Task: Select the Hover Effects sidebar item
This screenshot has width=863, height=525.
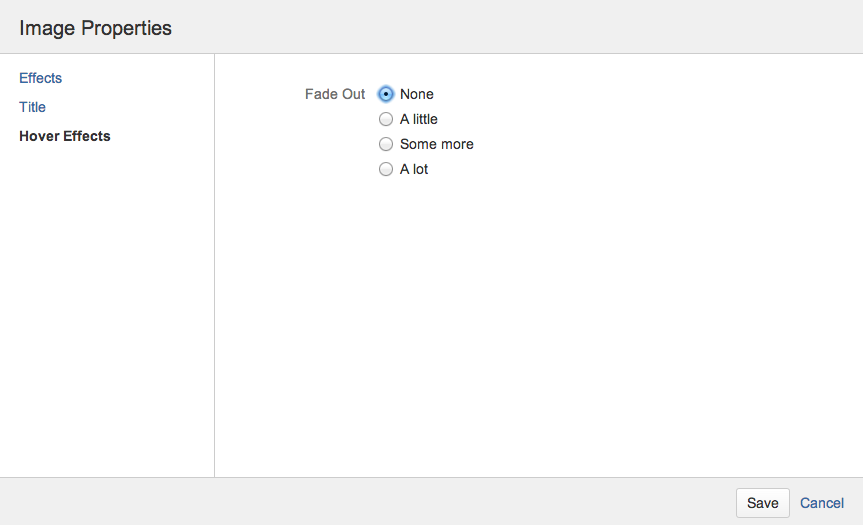Action: point(65,136)
